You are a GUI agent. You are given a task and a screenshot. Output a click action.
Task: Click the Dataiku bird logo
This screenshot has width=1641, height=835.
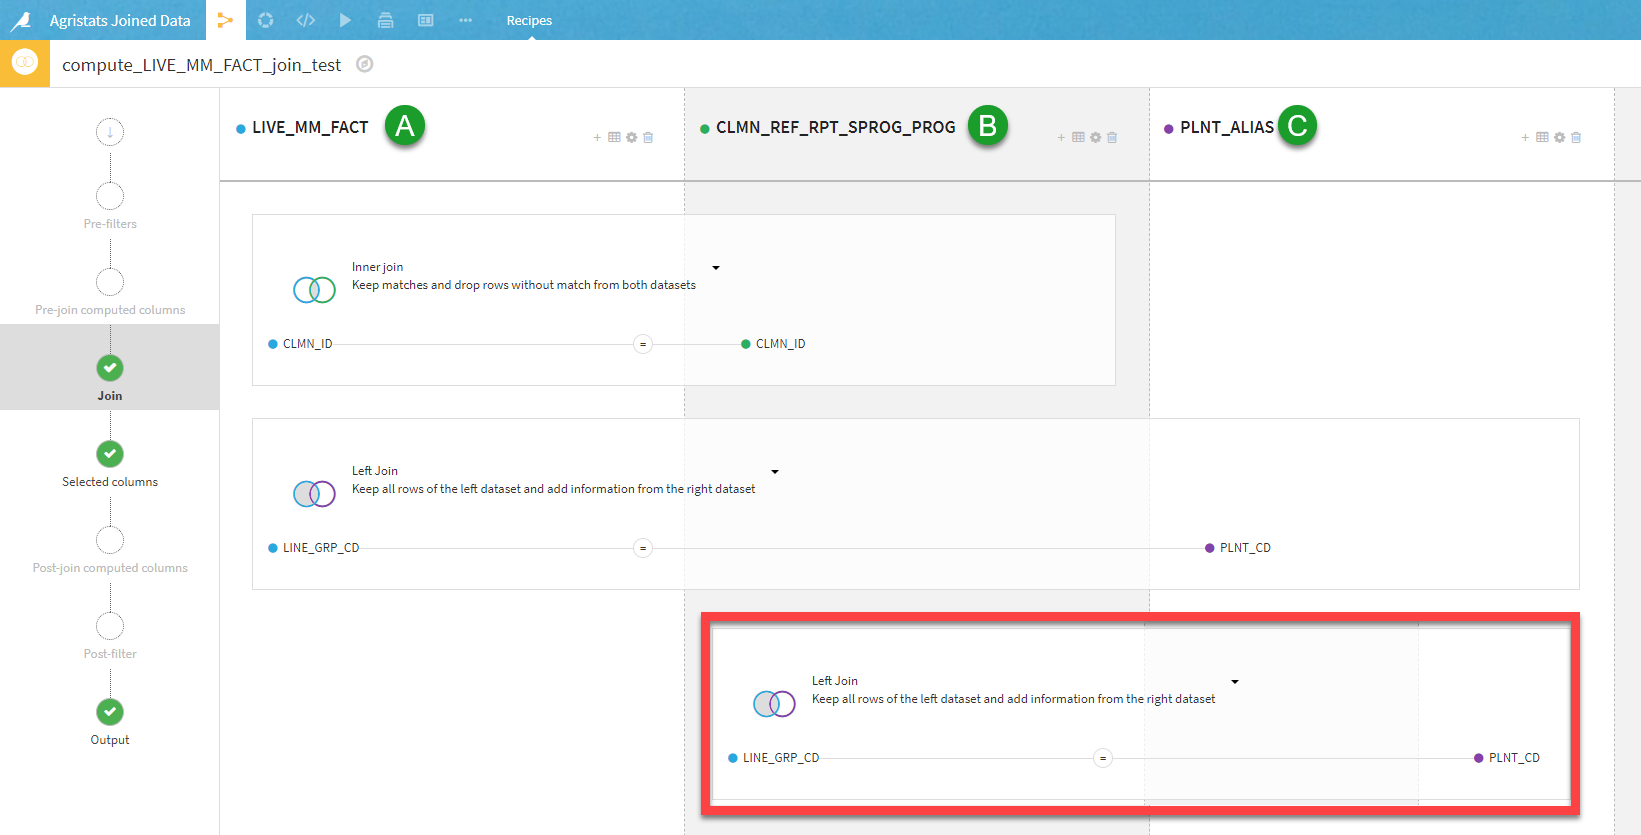[x=21, y=20]
